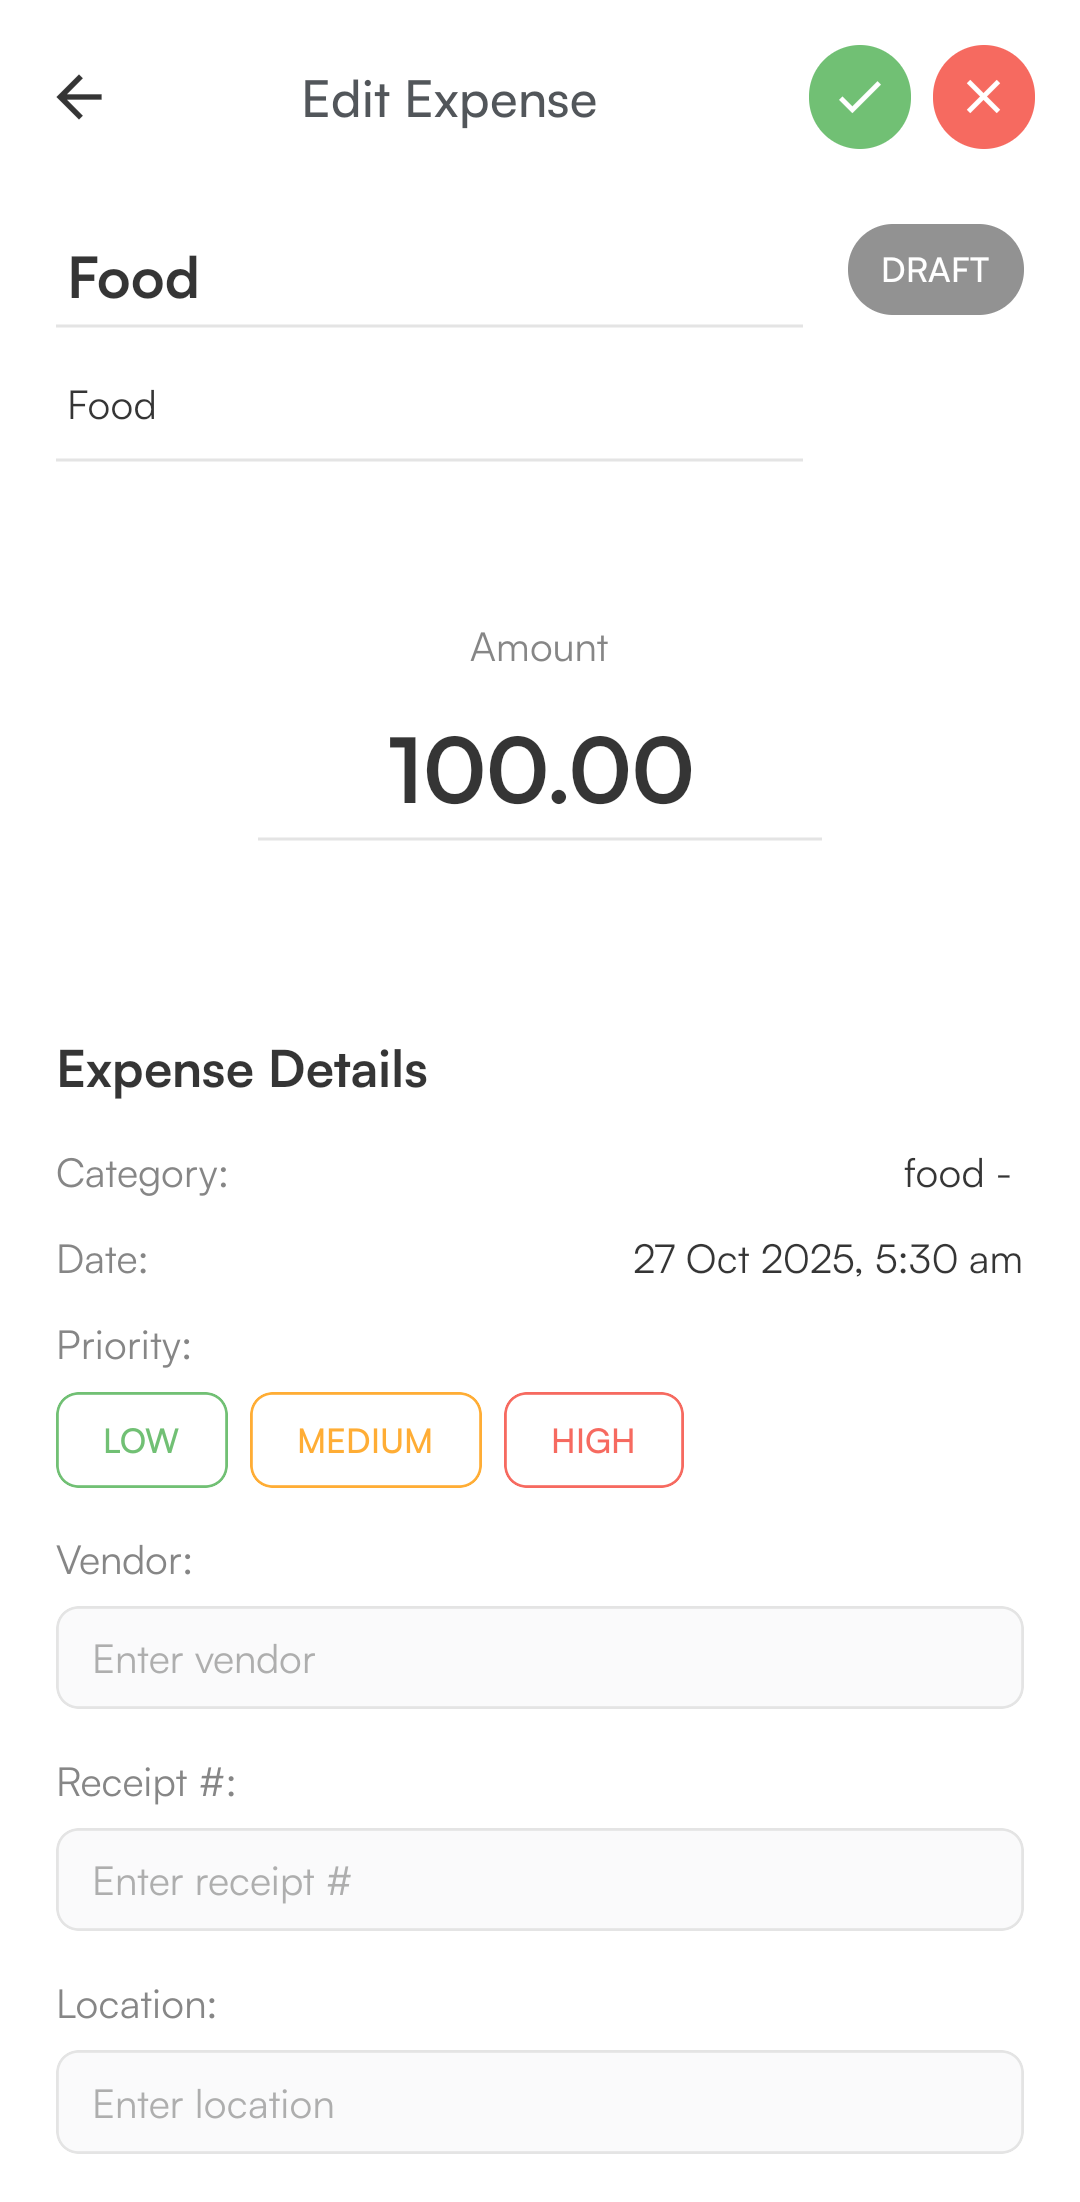
Task: Tap the Category: row label
Action: click(x=142, y=1174)
